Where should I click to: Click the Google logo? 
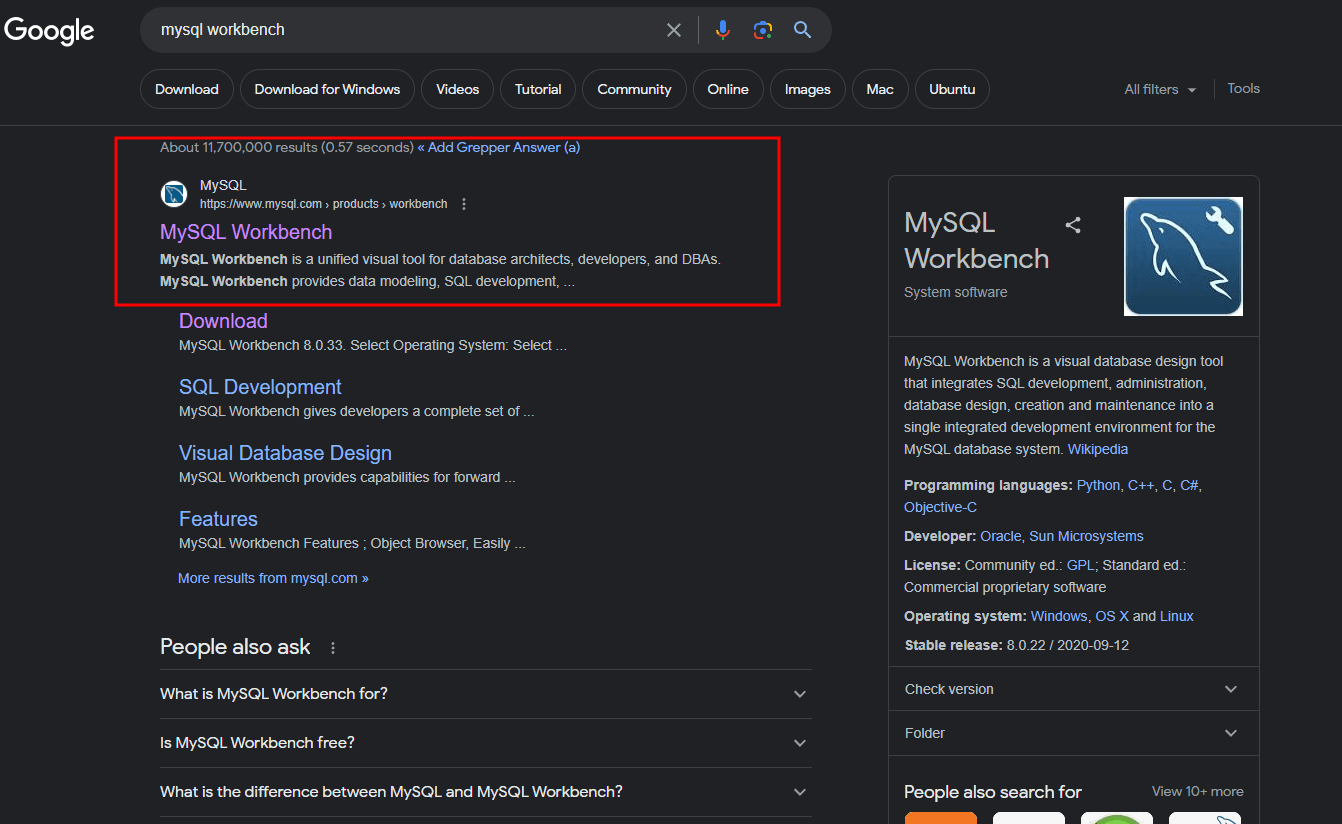pyautogui.click(x=49, y=30)
